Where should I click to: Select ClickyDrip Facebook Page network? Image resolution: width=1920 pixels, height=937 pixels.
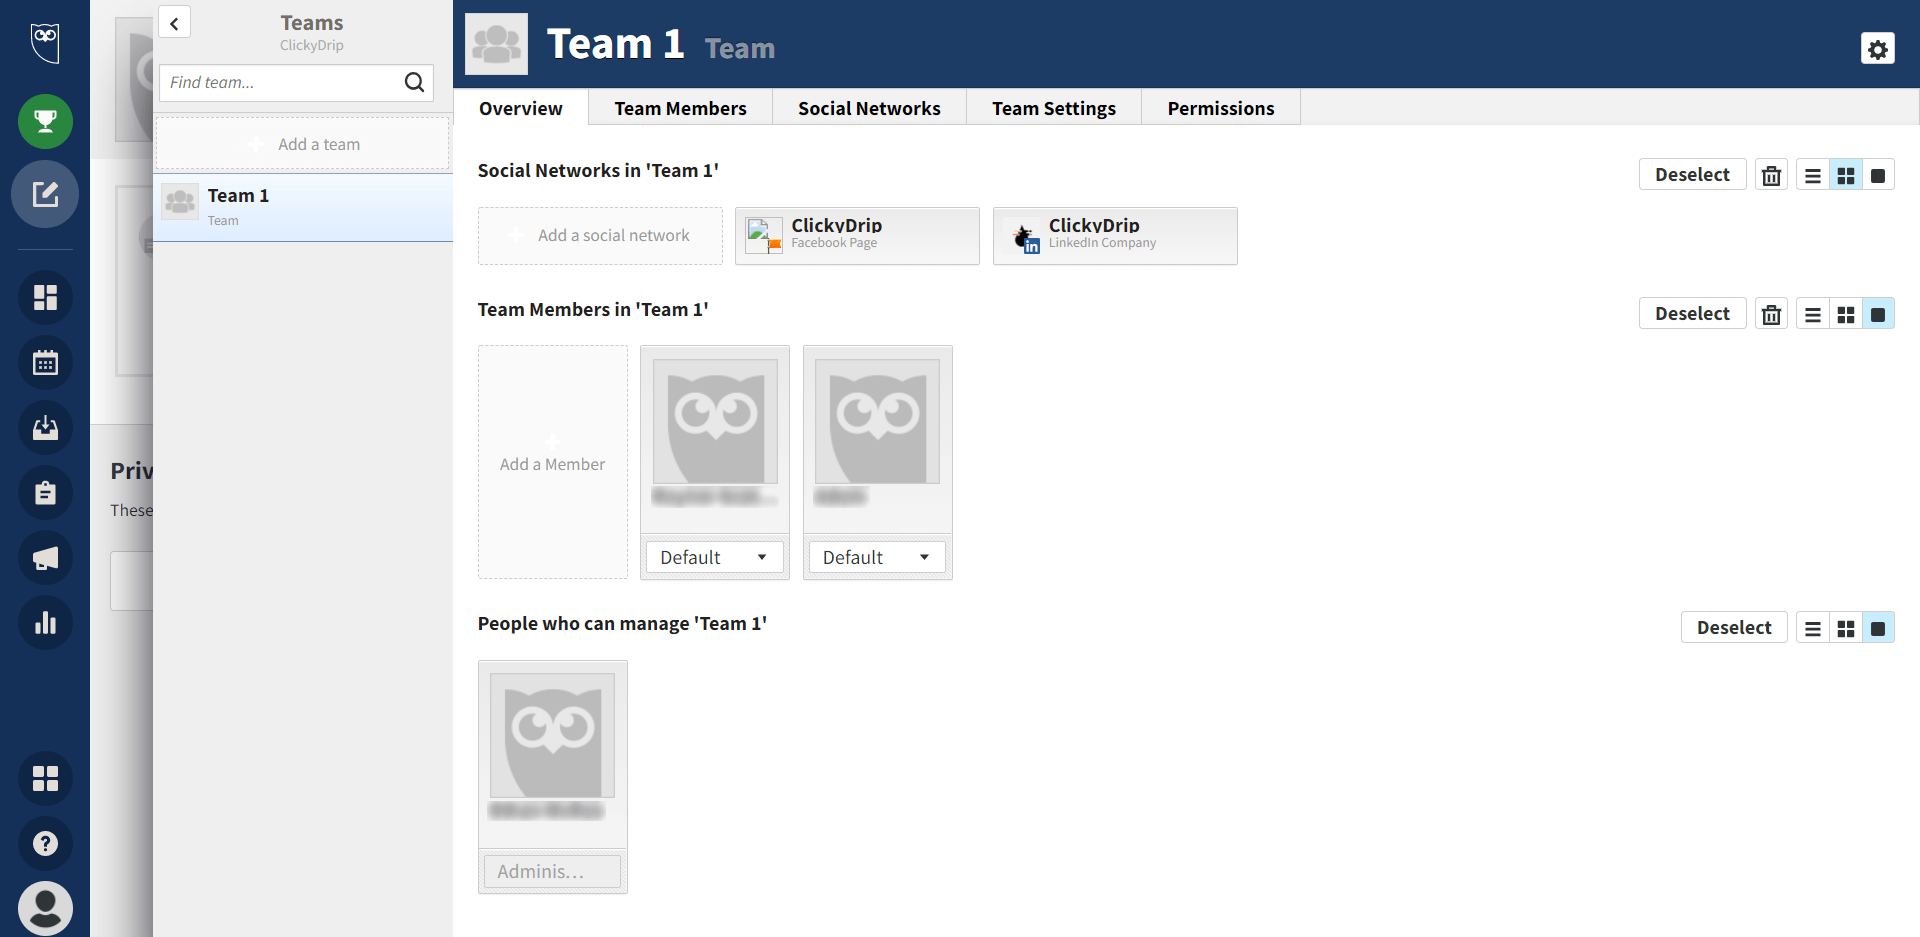pos(857,236)
